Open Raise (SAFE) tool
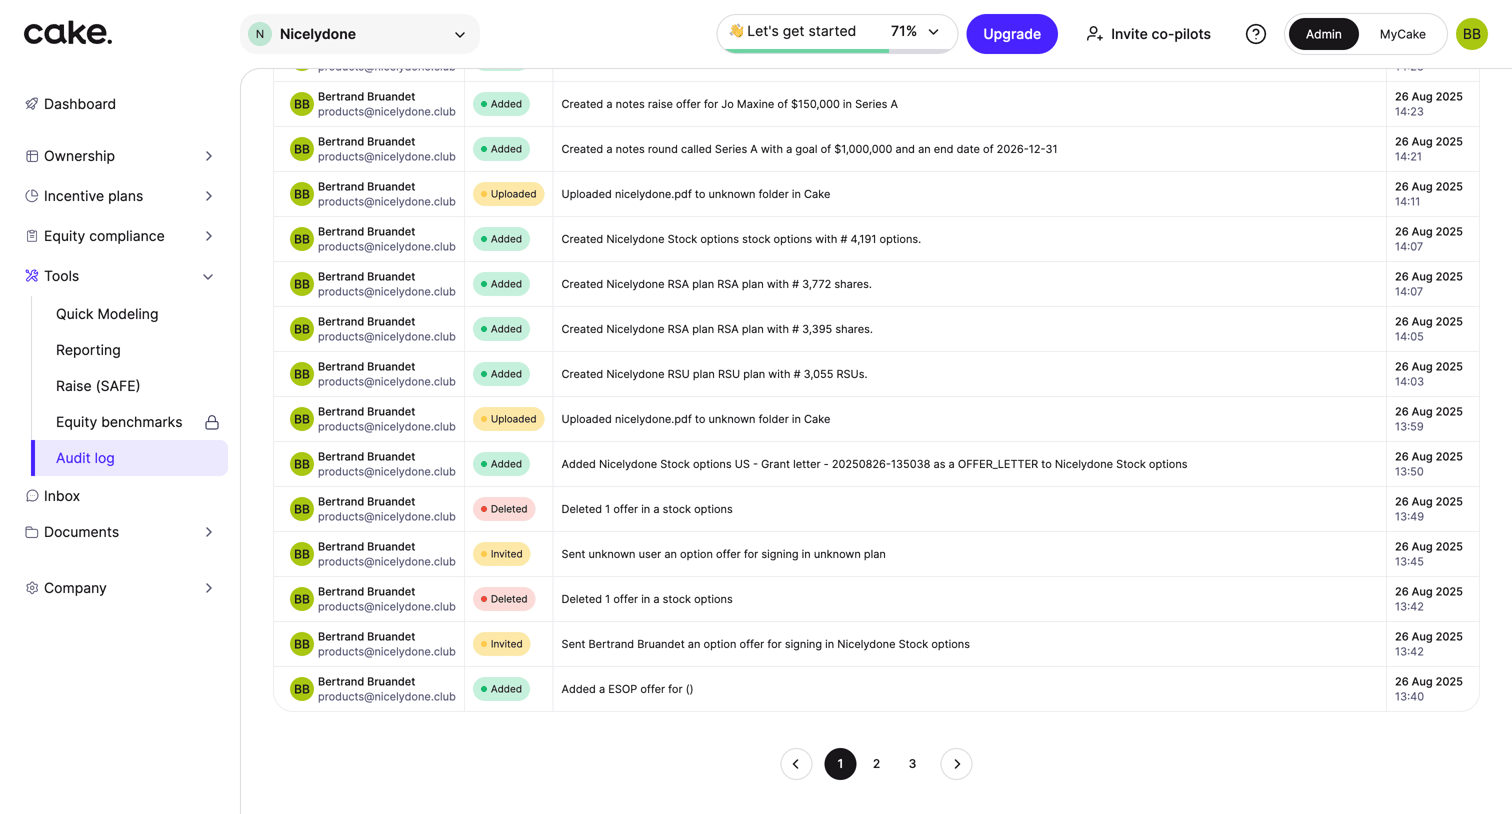 coord(98,386)
